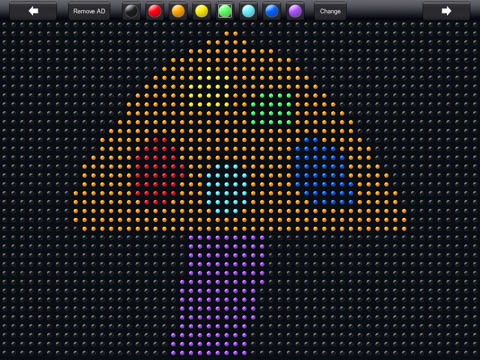Go back with the left arrow button
Screen dimensions: 480x360
(x=33, y=11)
